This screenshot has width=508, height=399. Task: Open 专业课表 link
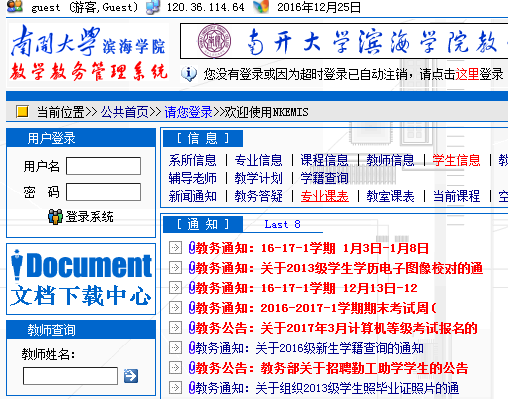pos(324,196)
